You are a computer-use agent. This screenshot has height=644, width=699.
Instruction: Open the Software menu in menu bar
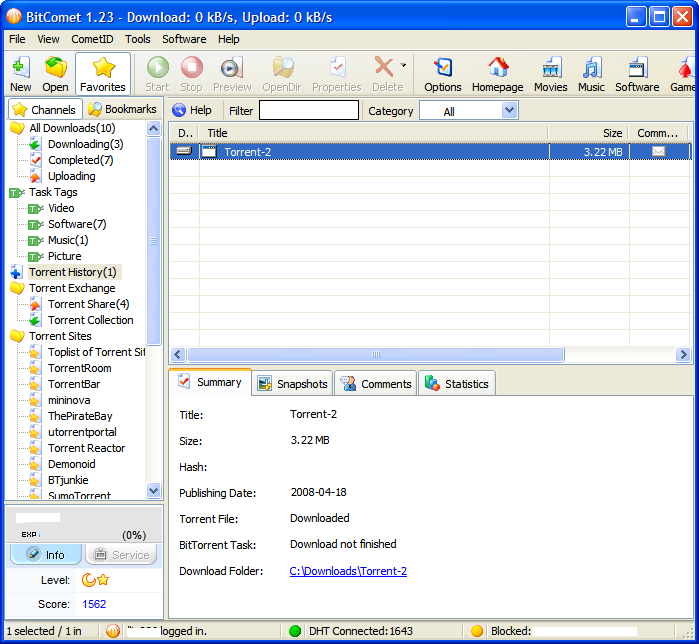tap(184, 39)
